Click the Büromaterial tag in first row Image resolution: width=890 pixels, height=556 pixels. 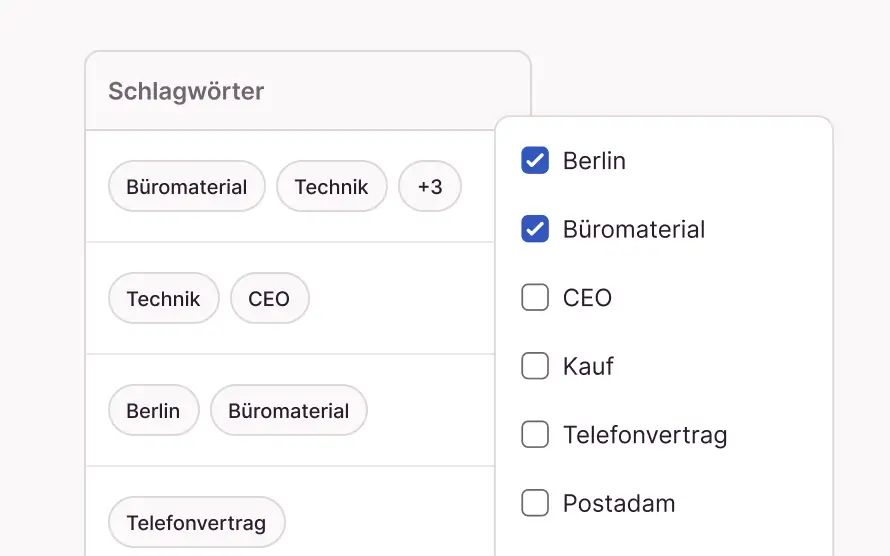[187, 187]
